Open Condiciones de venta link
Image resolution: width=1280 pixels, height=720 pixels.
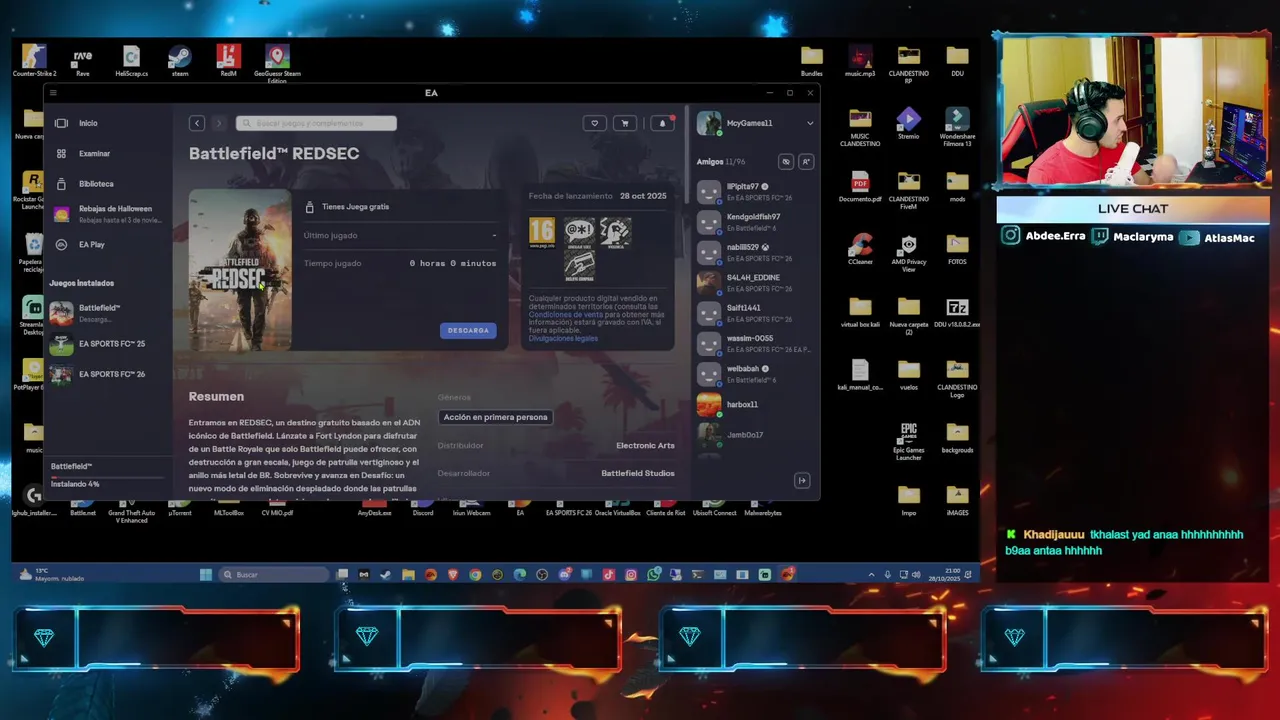(566, 315)
